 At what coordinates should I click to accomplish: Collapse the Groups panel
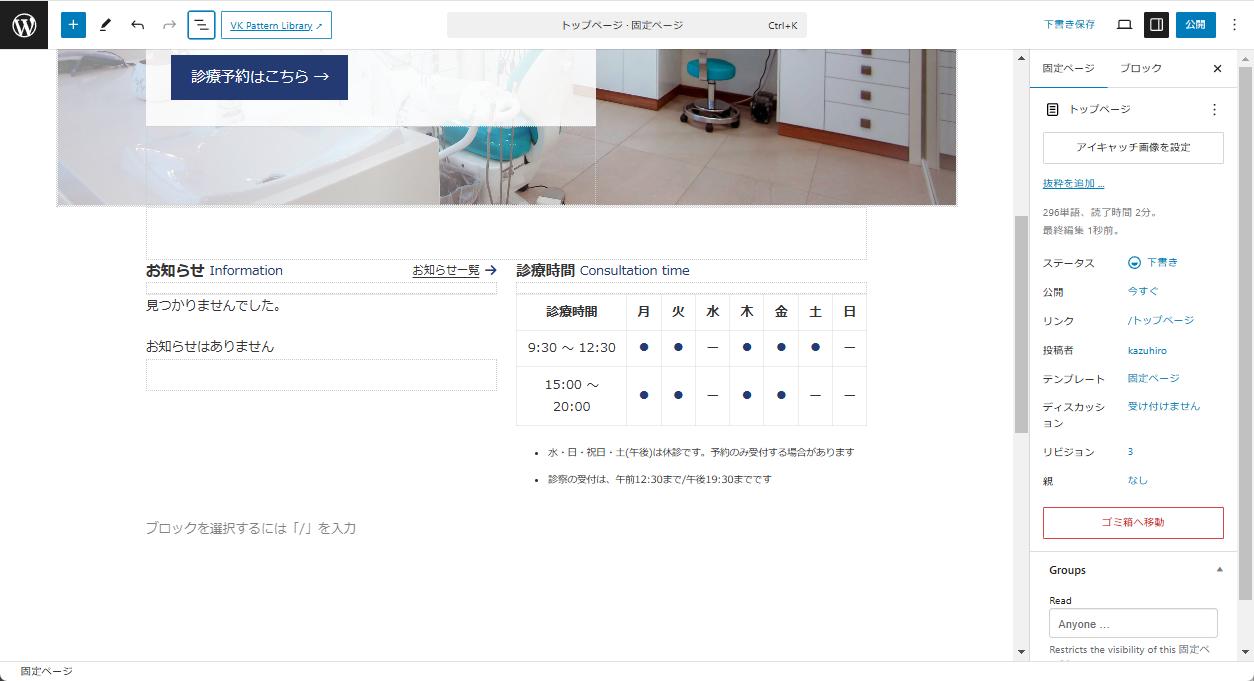point(1219,570)
